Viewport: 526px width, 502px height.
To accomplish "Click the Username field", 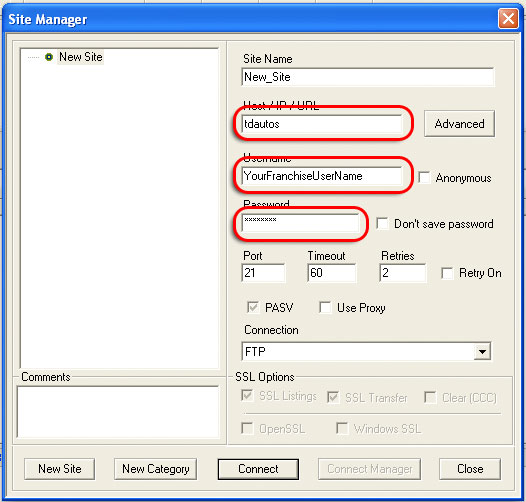I will click(x=322, y=176).
